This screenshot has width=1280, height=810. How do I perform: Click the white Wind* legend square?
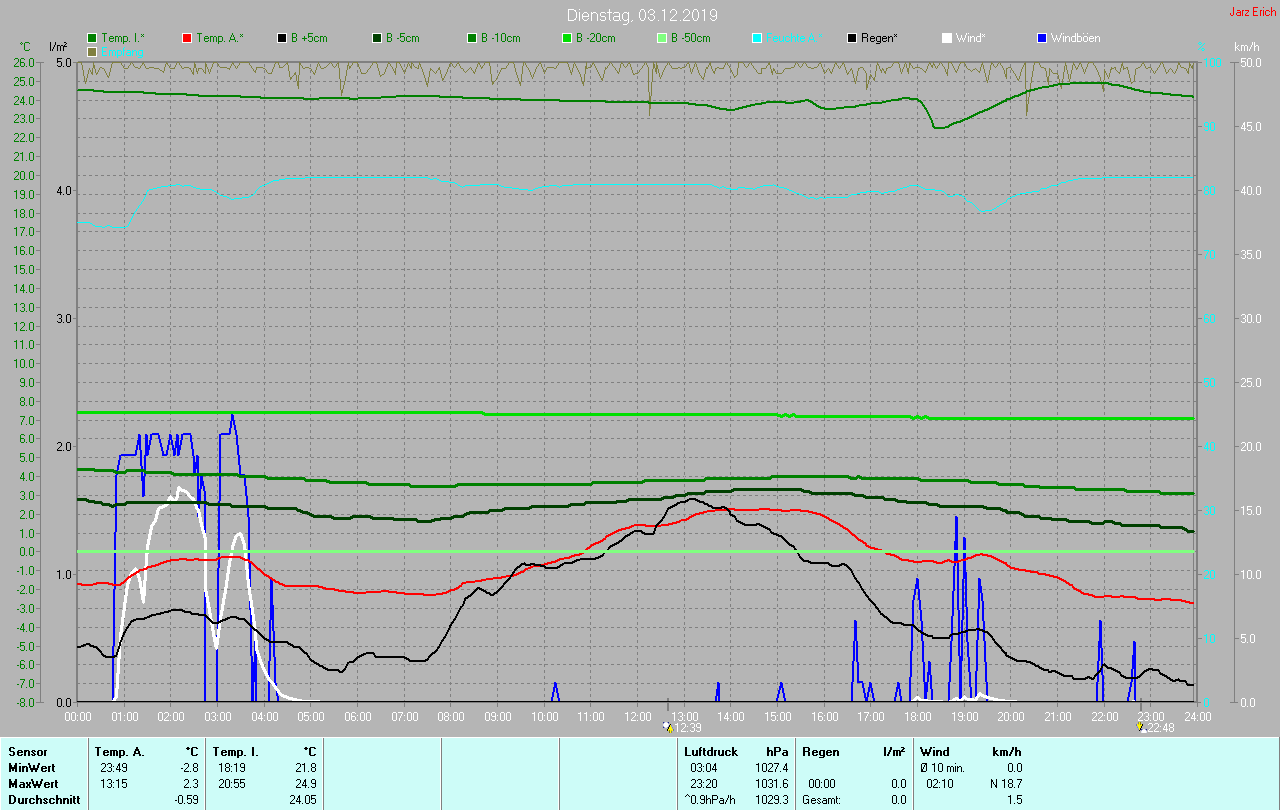(x=947, y=38)
